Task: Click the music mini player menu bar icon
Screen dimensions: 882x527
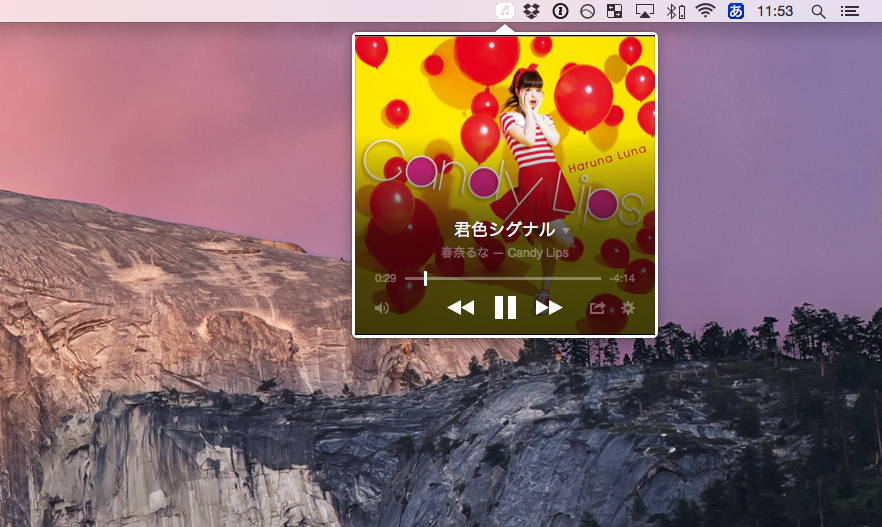Action: 505,11
